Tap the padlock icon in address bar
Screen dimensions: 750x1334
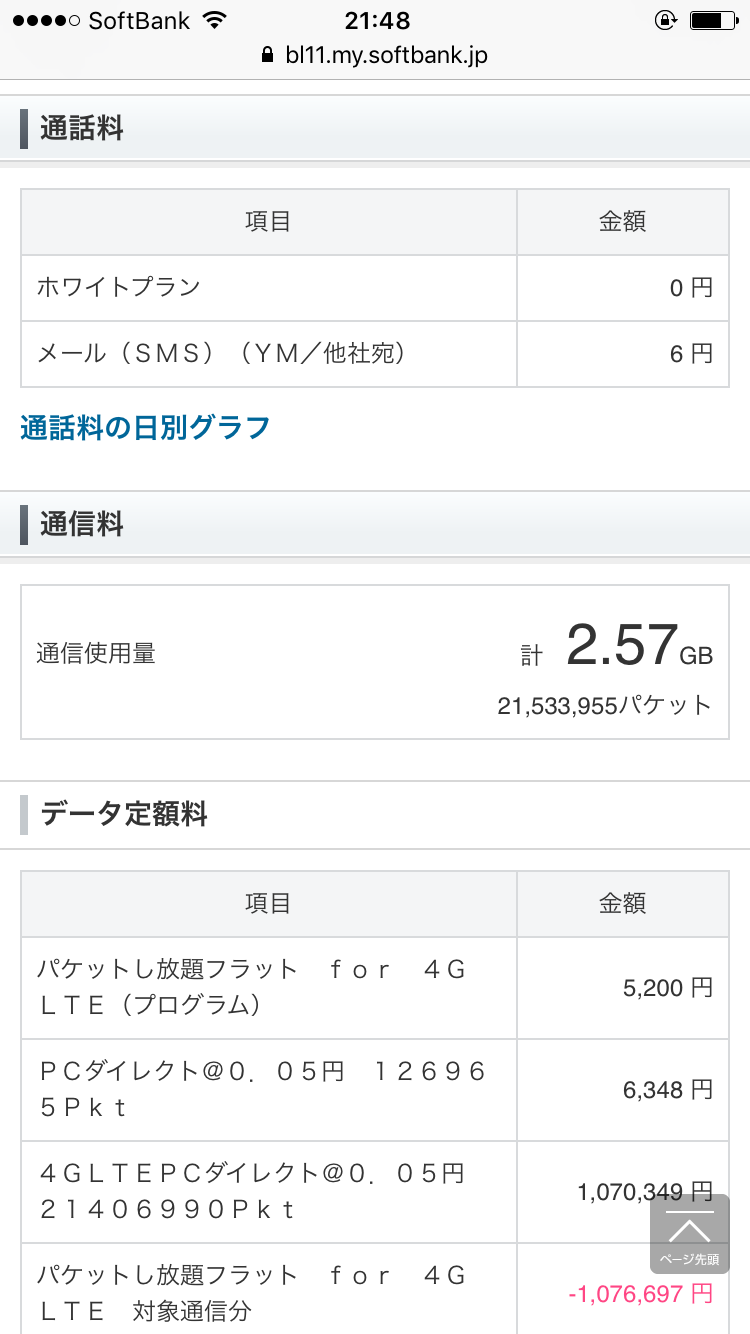(x=266, y=55)
